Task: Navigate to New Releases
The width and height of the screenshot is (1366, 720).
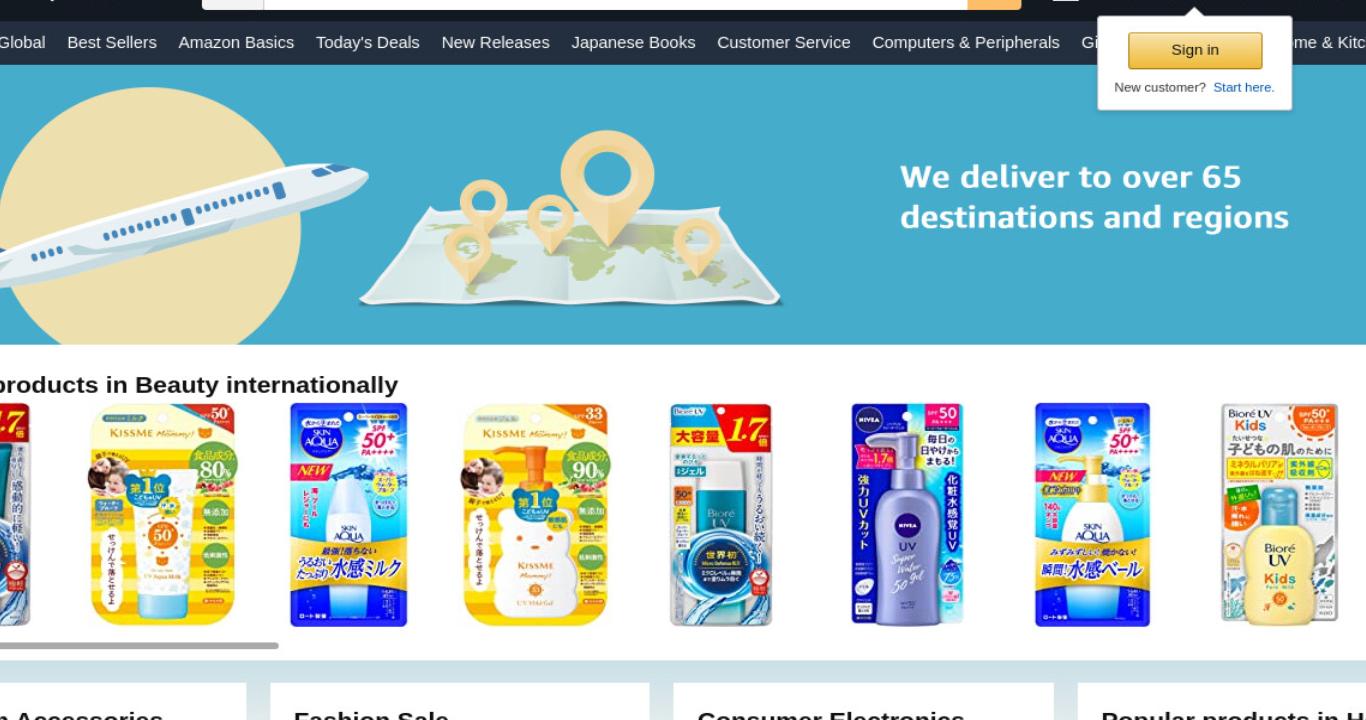Action: pyautogui.click(x=495, y=42)
